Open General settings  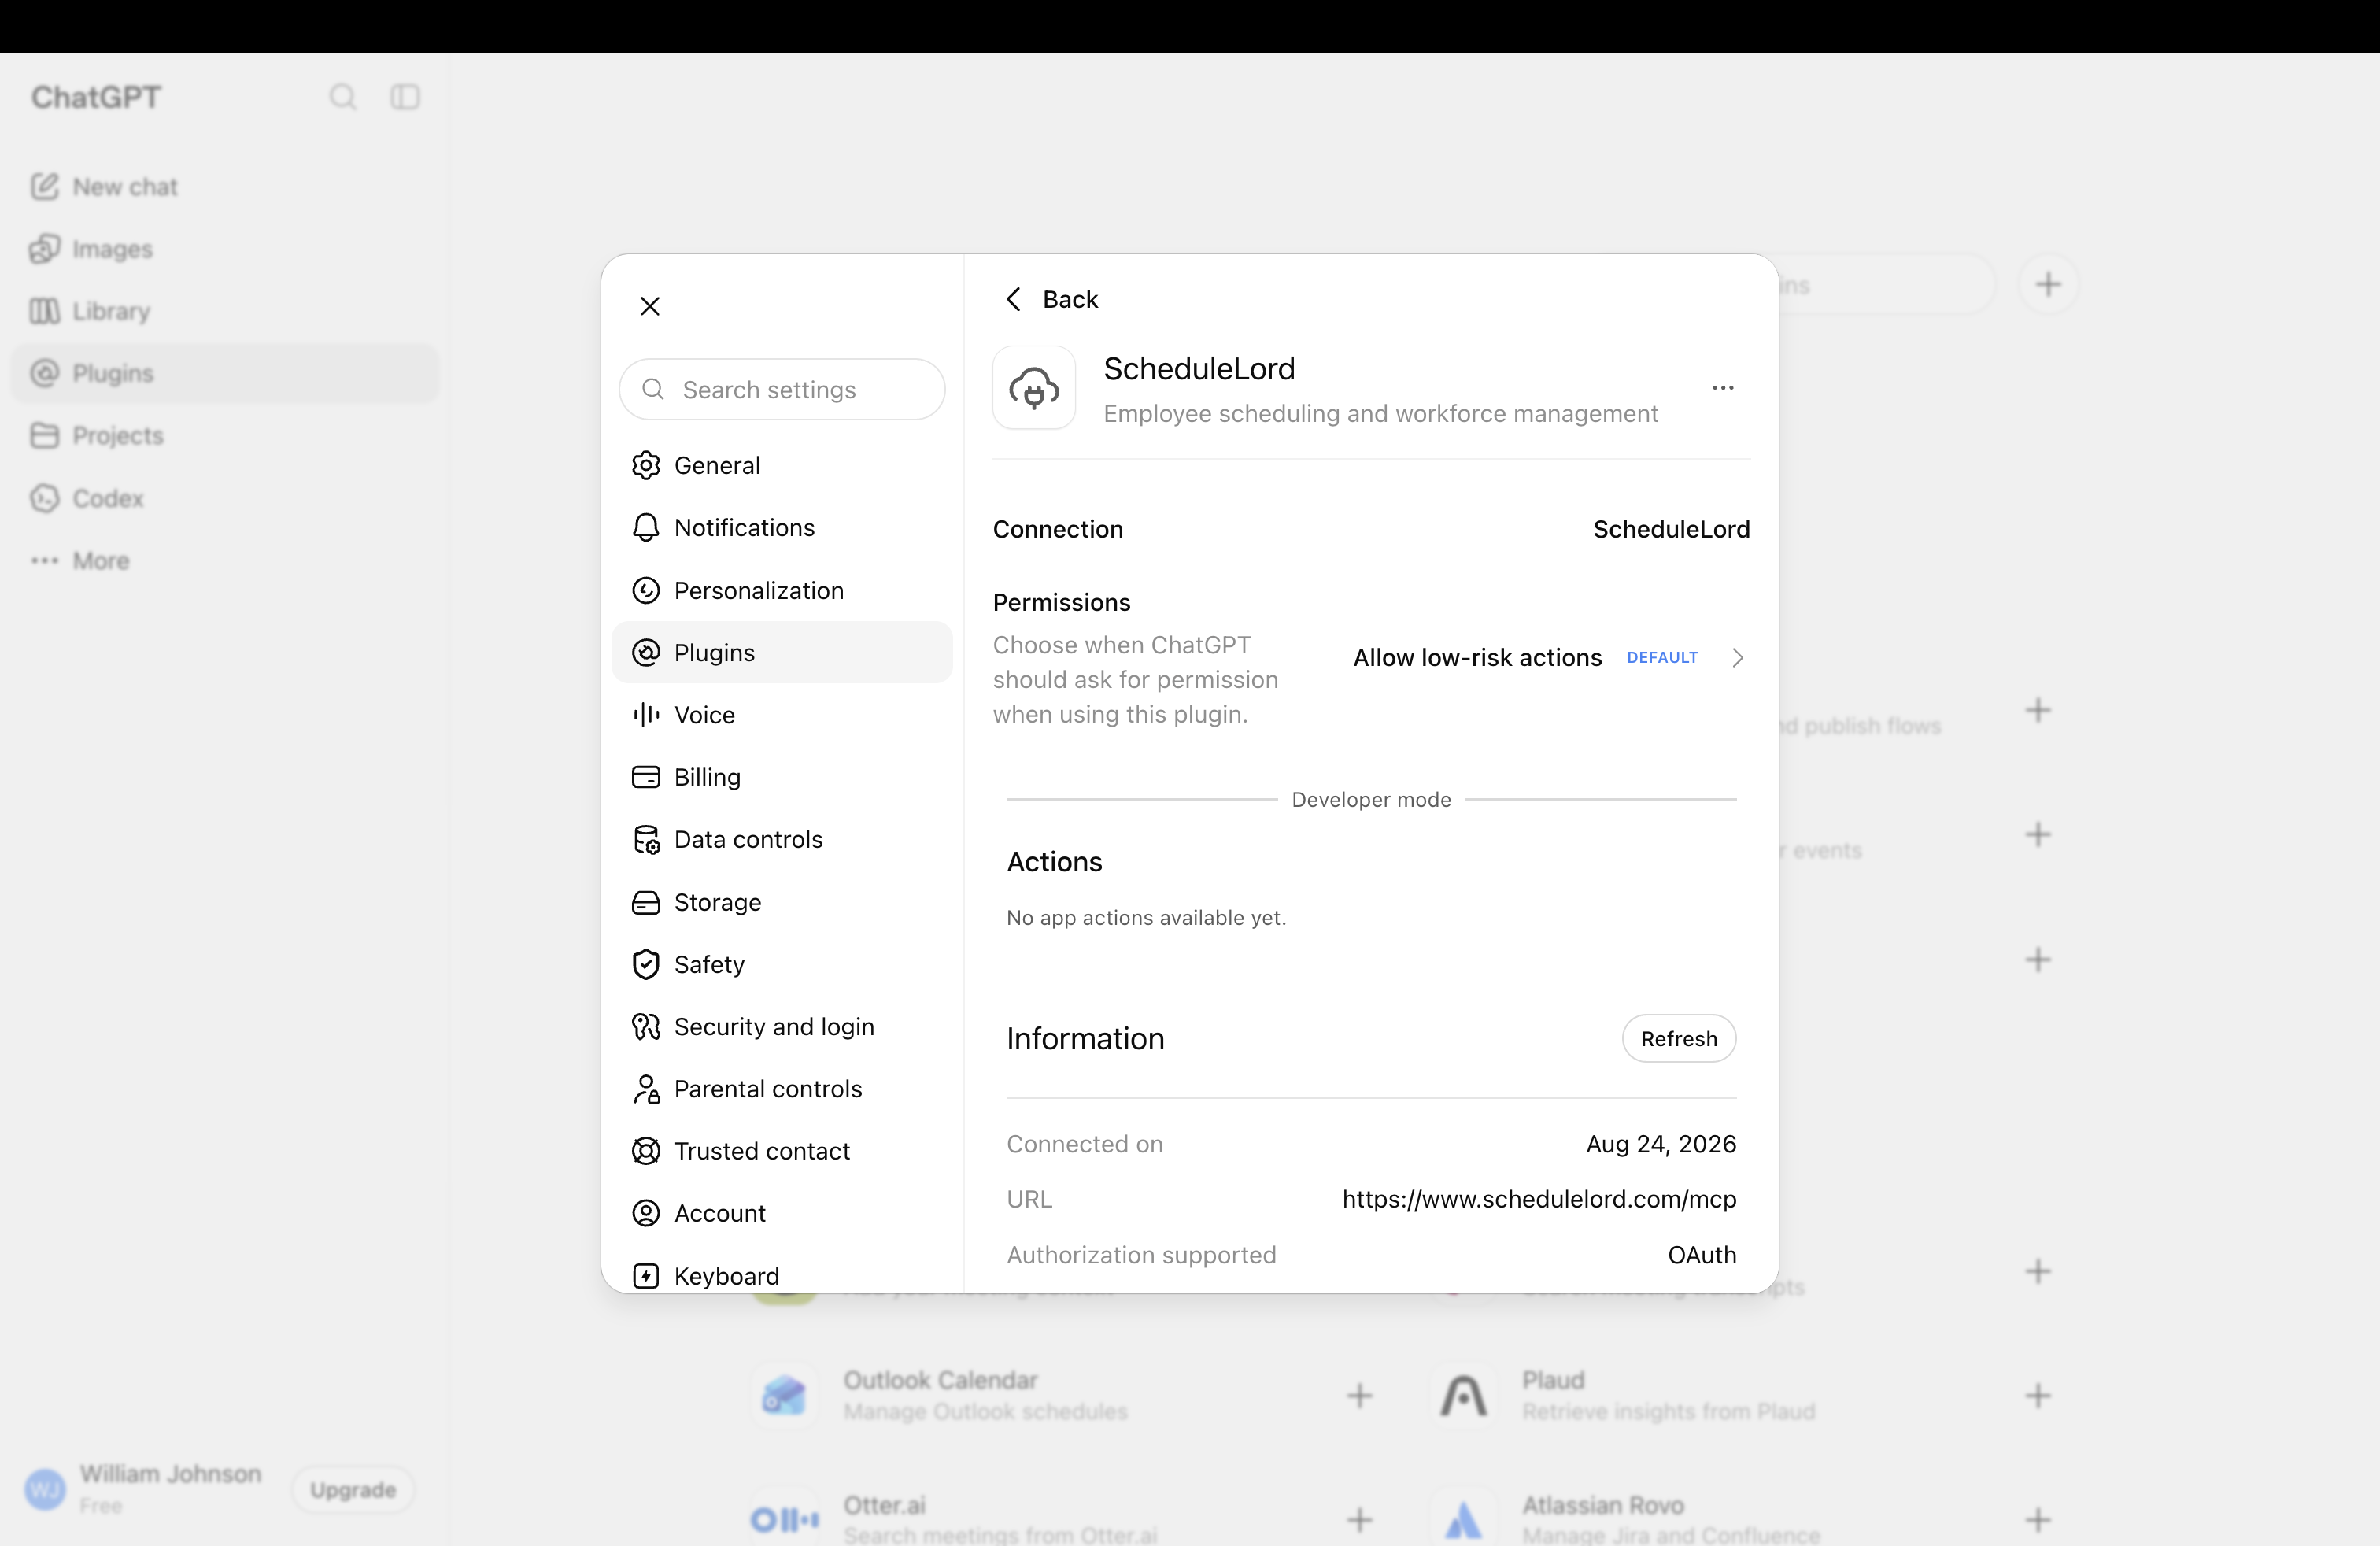[782, 465]
